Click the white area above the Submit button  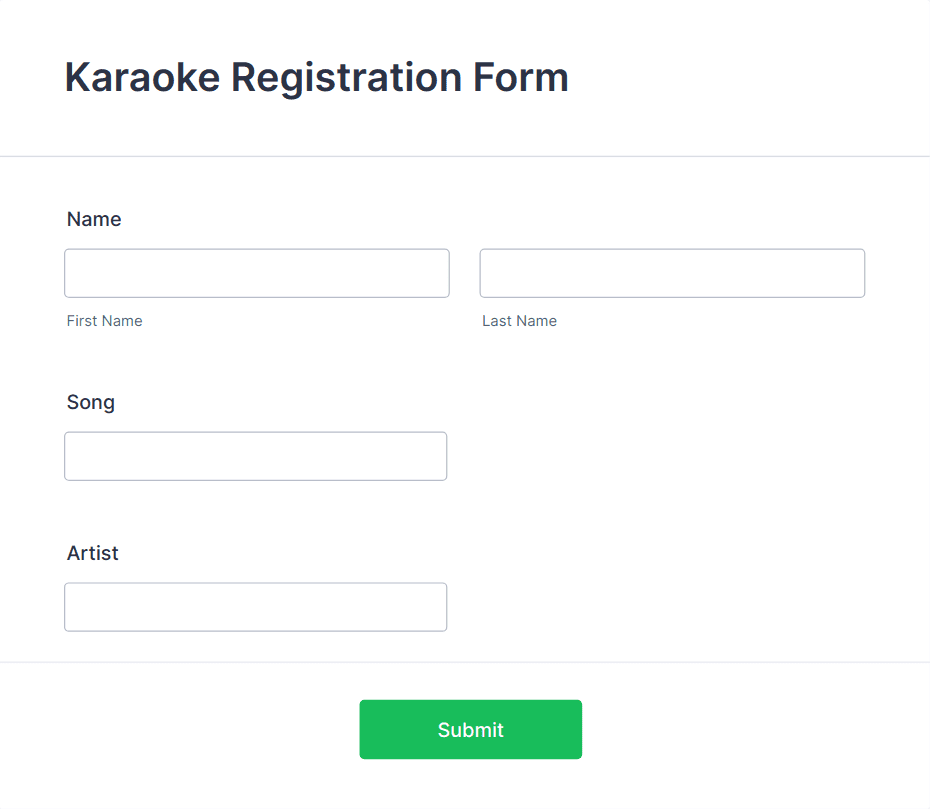tap(470, 682)
